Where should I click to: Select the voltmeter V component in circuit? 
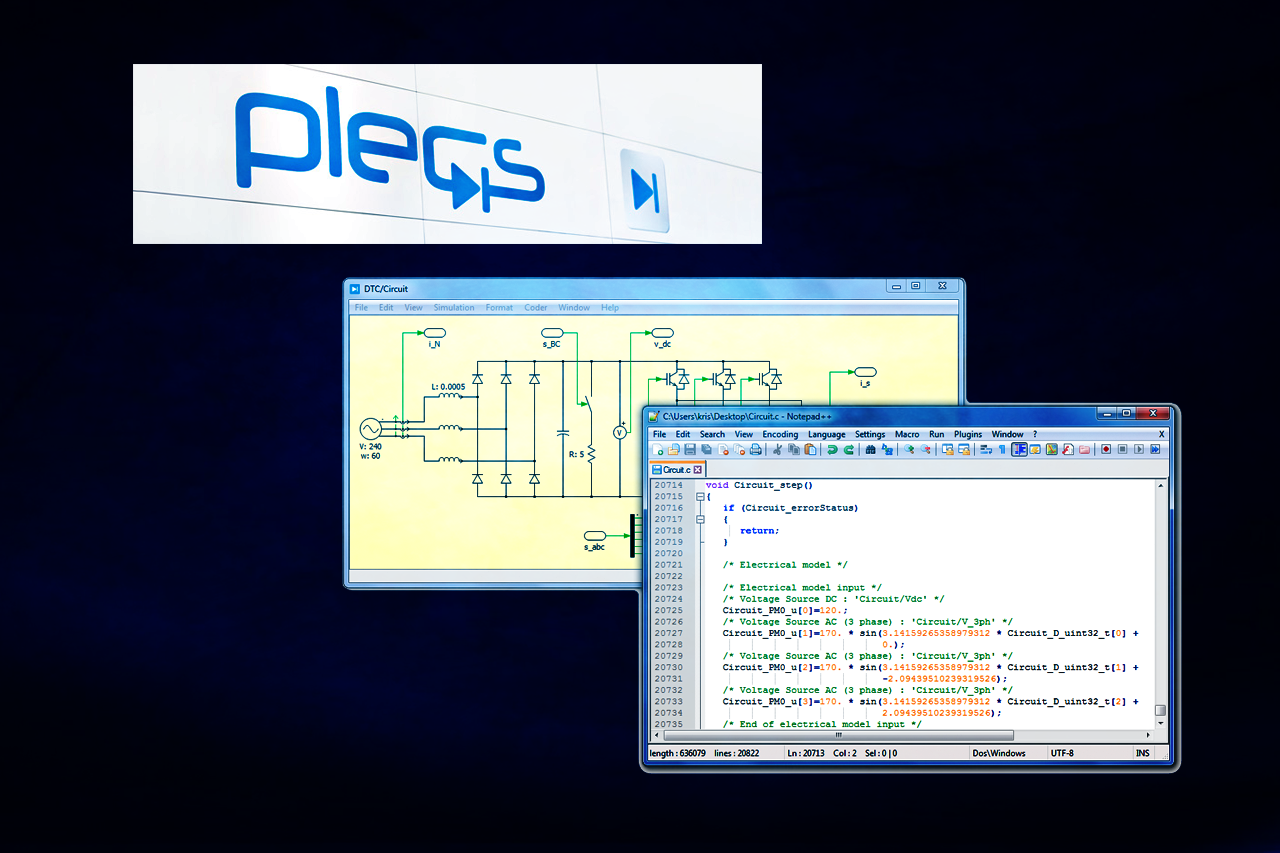(x=618, y=432)
